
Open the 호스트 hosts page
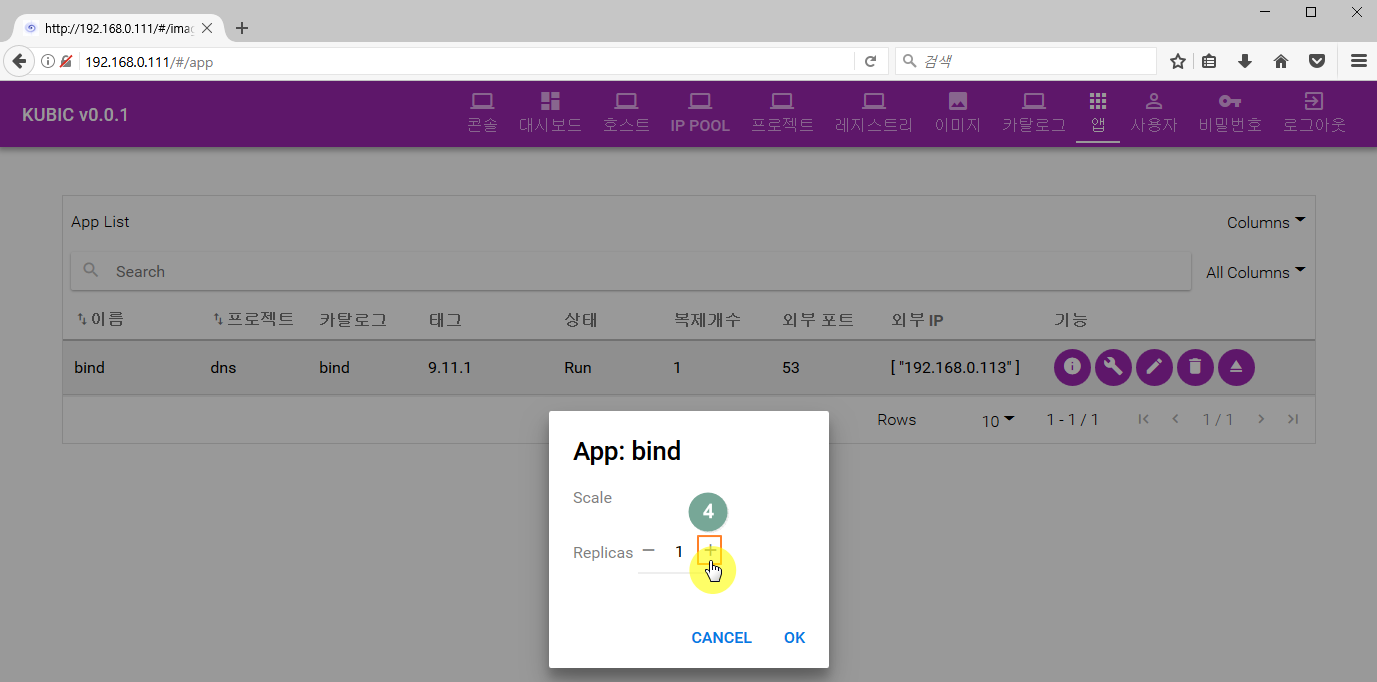626,113
